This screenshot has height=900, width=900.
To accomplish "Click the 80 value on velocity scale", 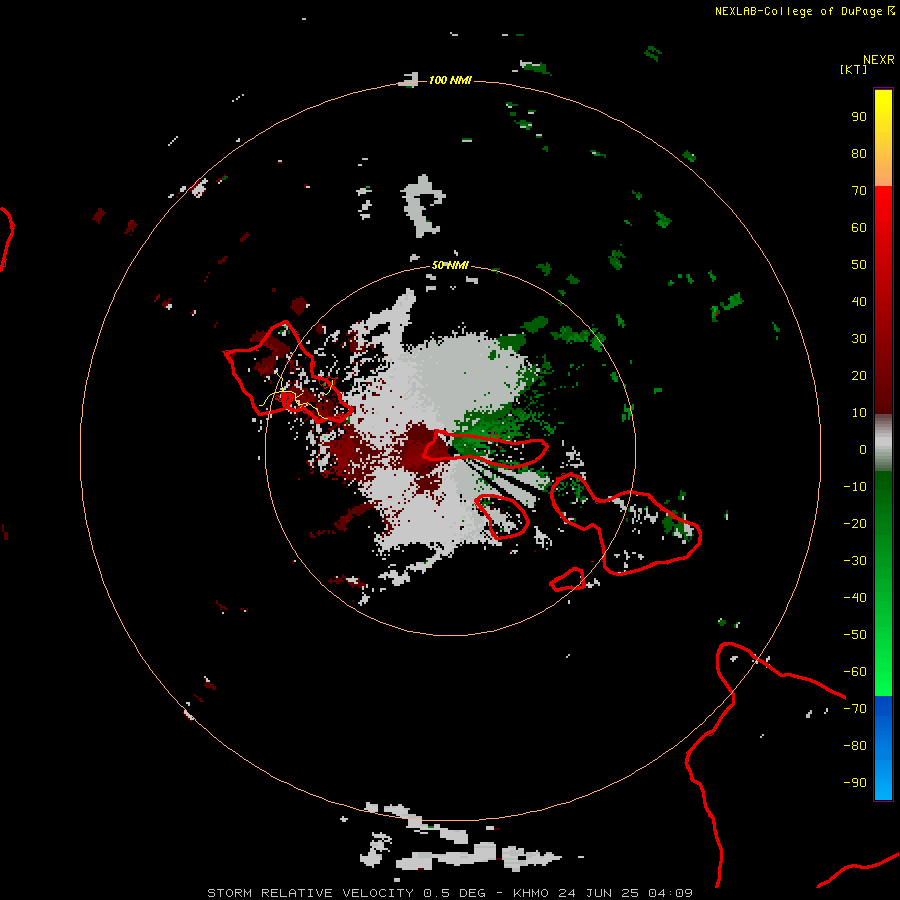I will pyautogui.click(x=859, y=154).
